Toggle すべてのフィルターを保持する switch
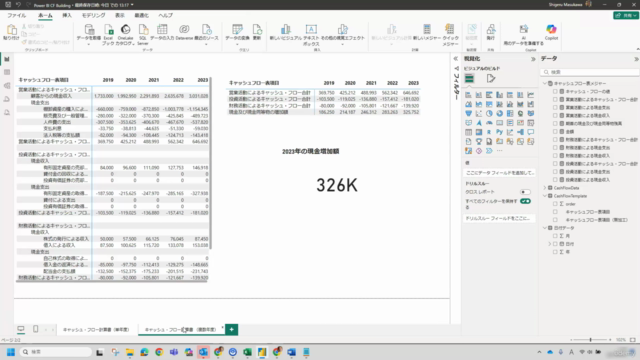640x360 pixels. point(525,201)
